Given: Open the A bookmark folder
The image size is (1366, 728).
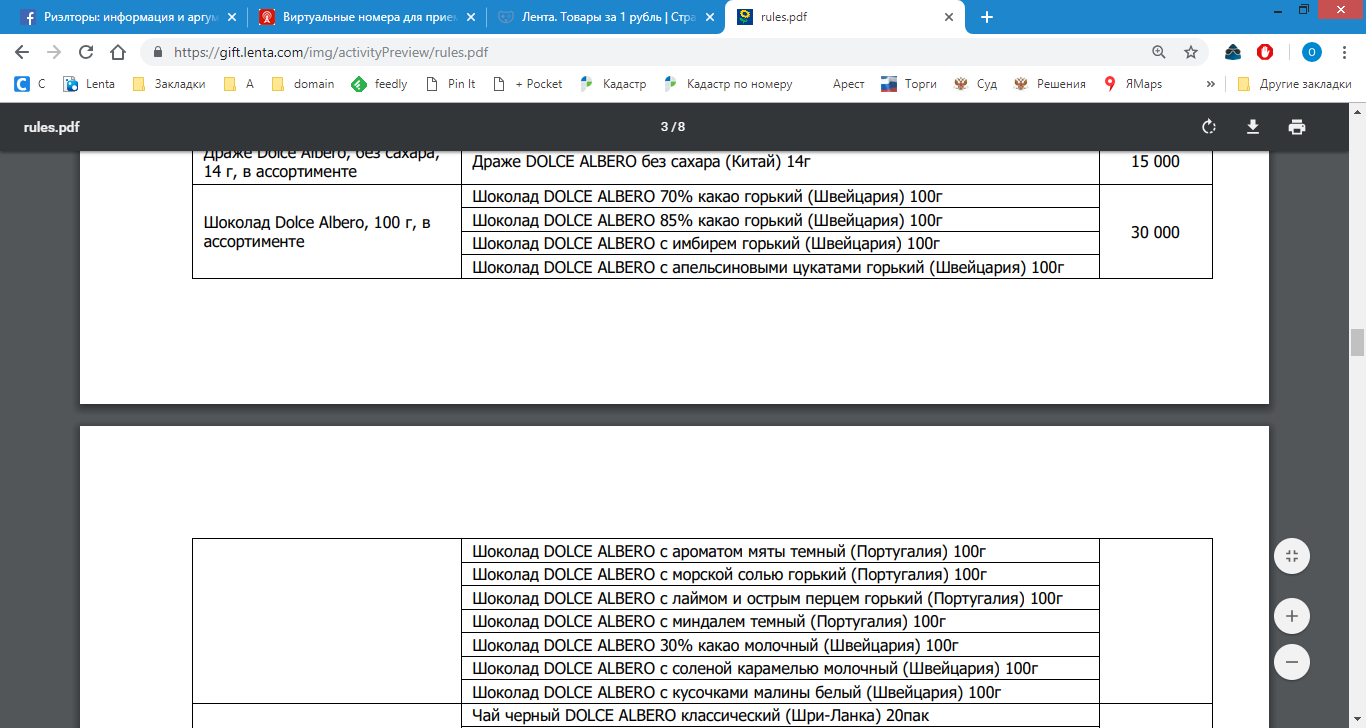Looking at the screenshot, I should 239,84.
